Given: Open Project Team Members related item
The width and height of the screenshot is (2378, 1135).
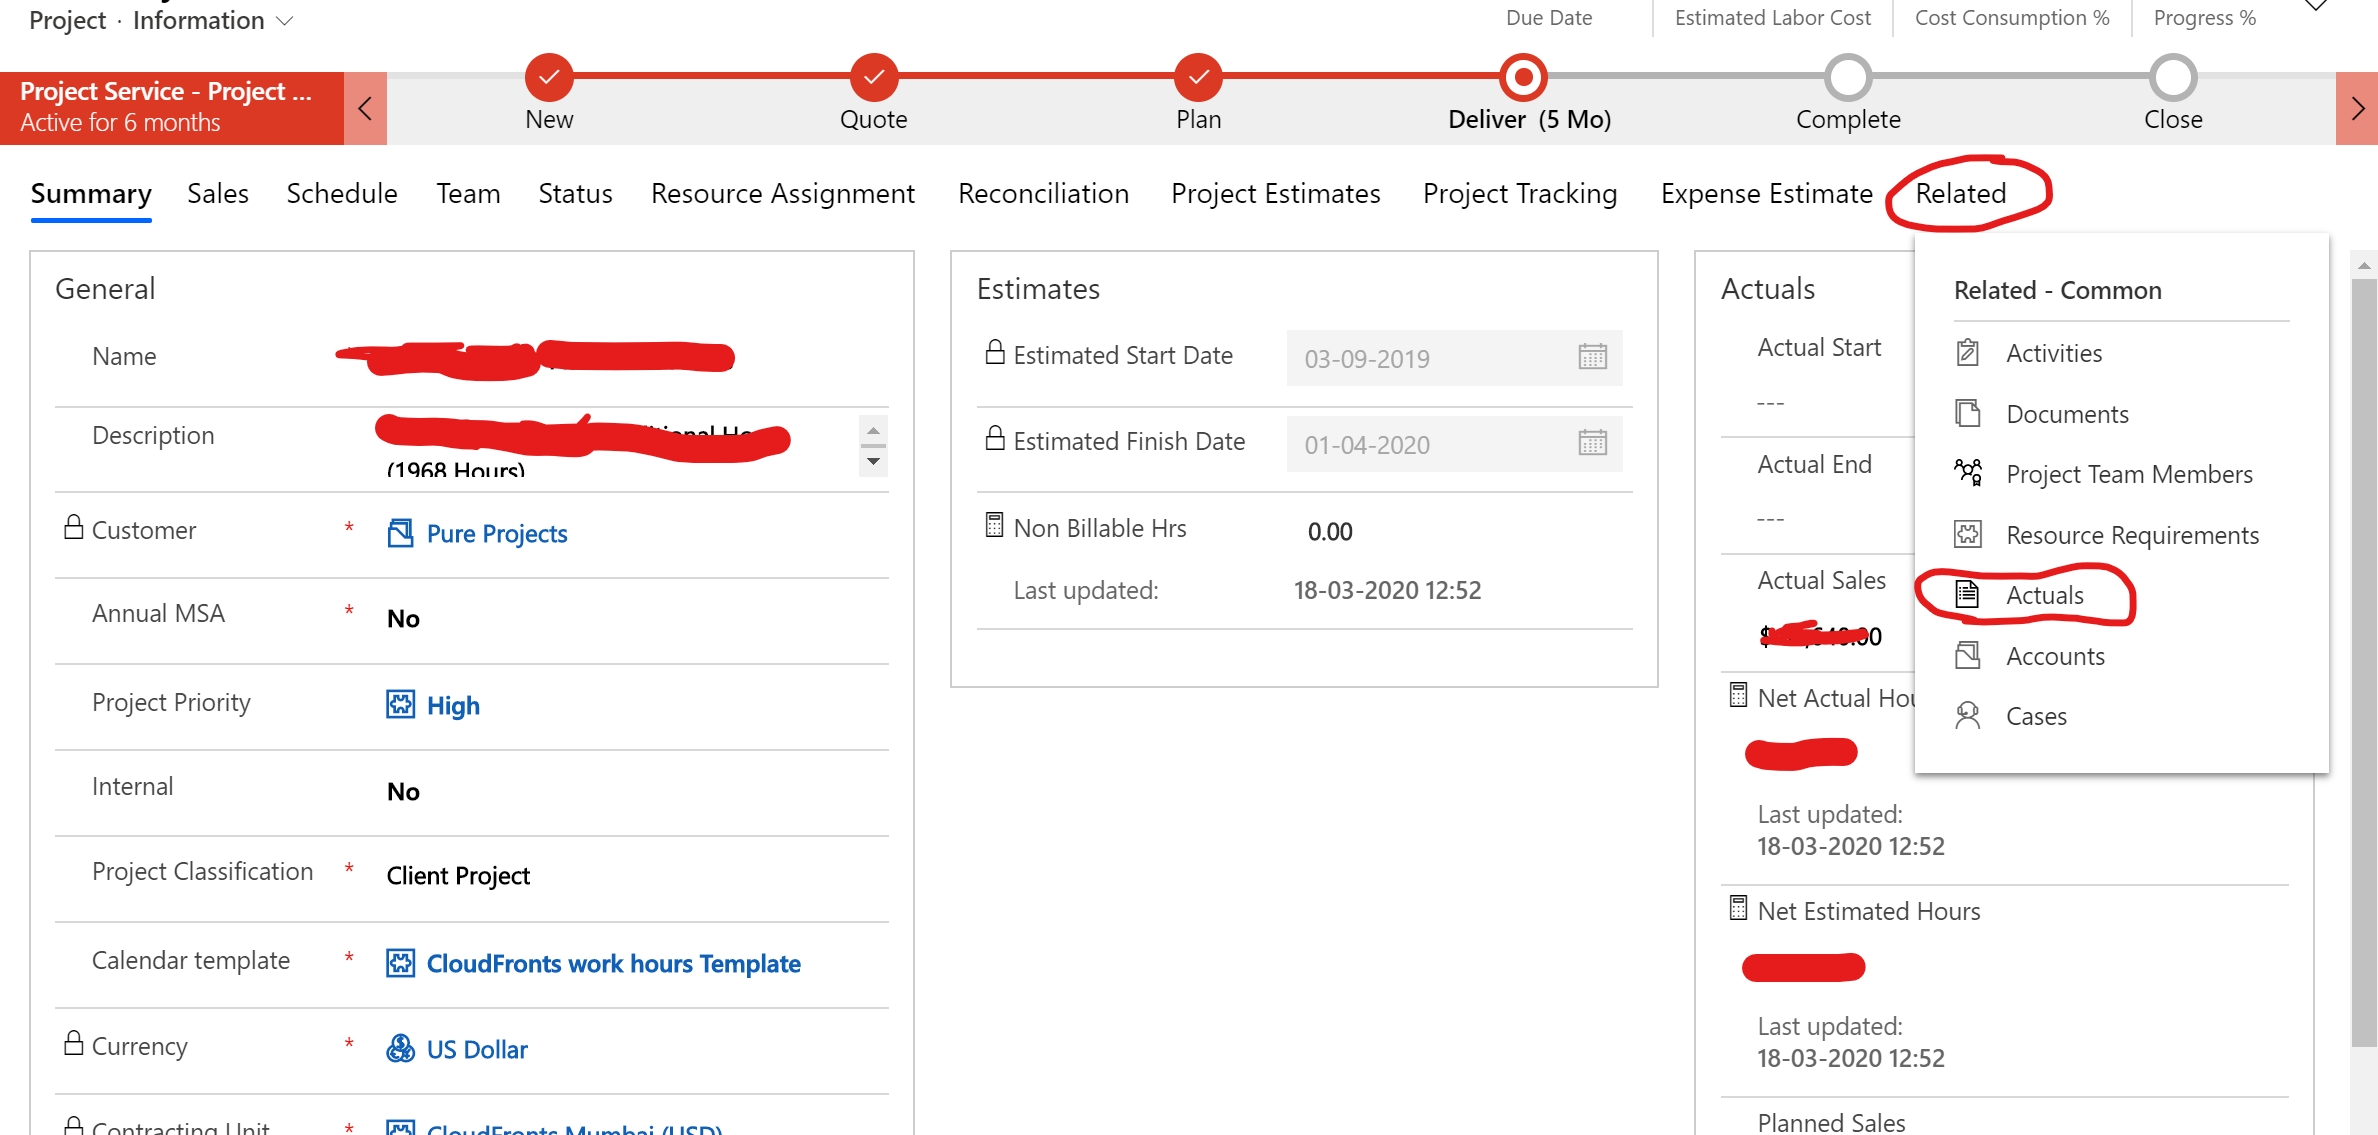Looking at the screenshot, I should click(2129, 474).
